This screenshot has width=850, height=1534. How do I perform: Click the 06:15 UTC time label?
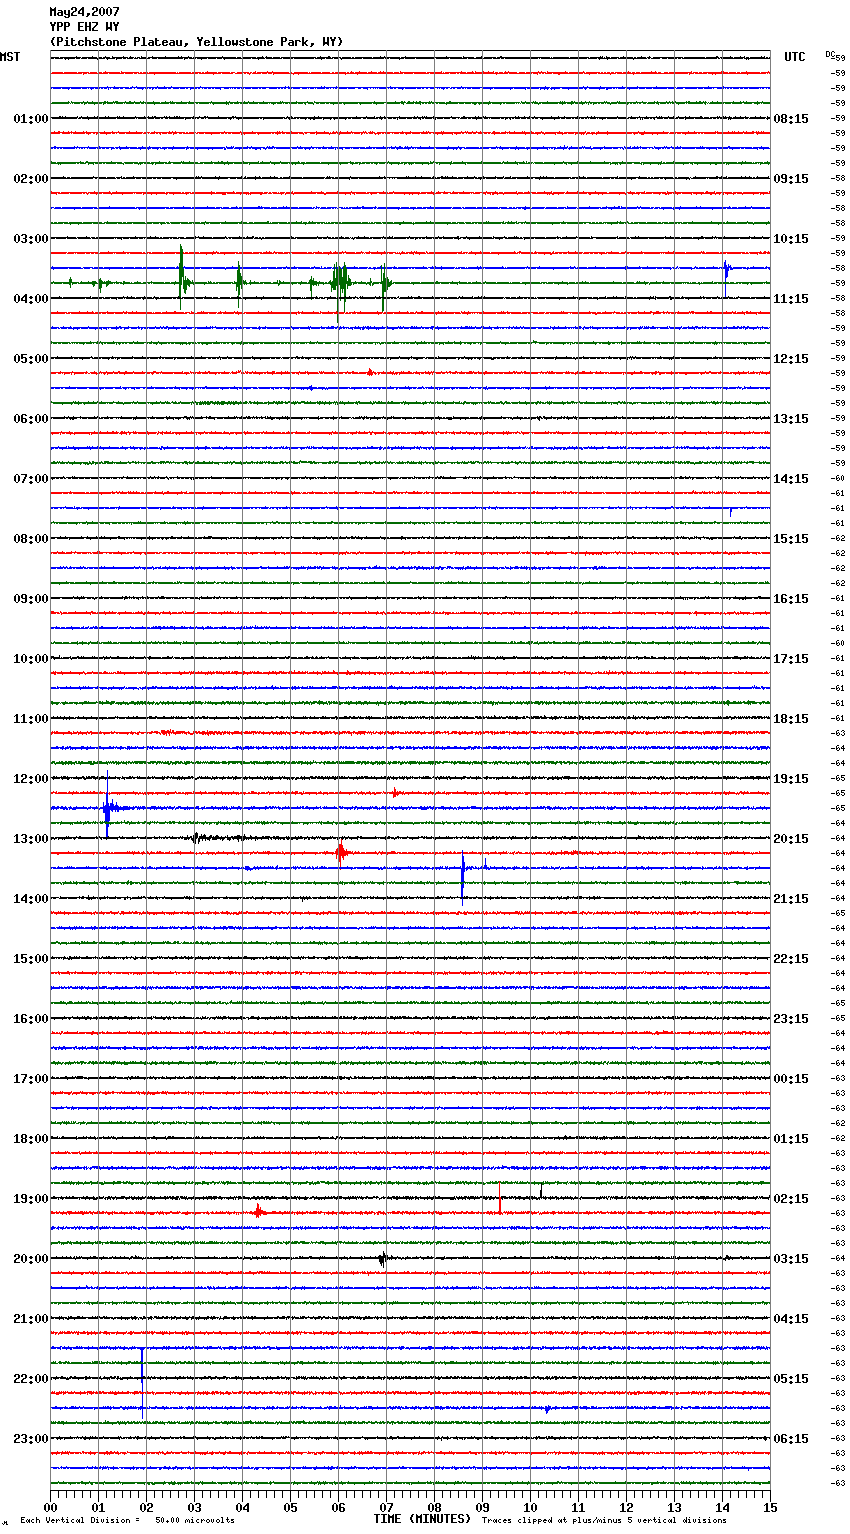point(791,1439)
